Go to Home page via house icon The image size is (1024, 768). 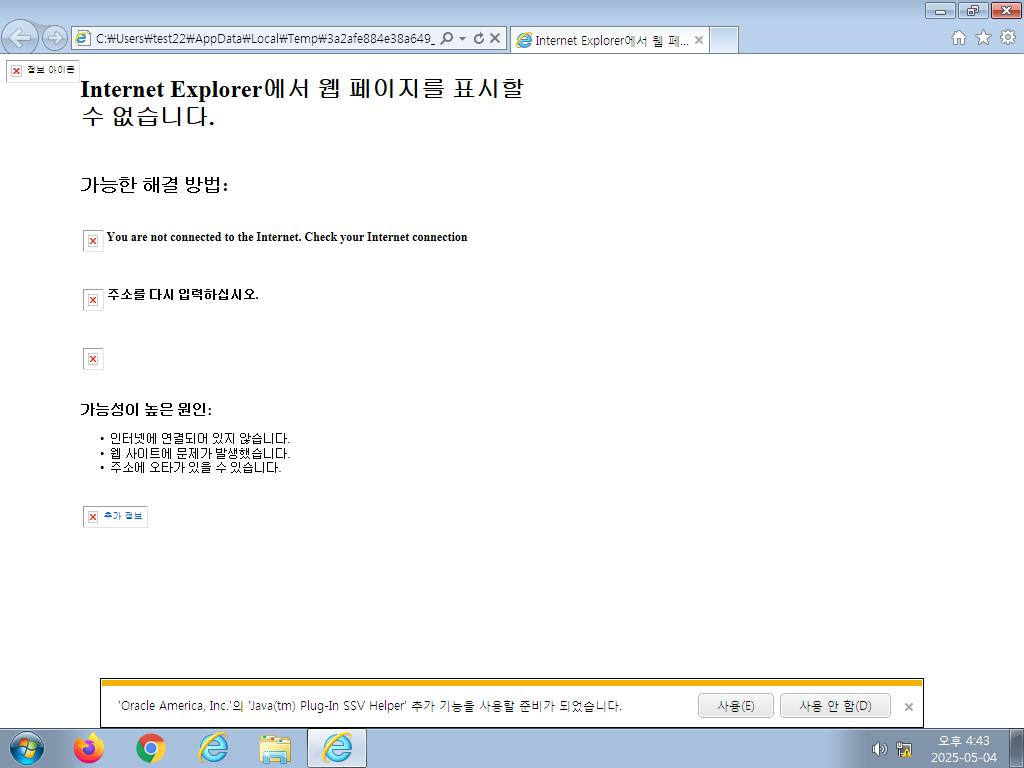(x=959, y=38)
